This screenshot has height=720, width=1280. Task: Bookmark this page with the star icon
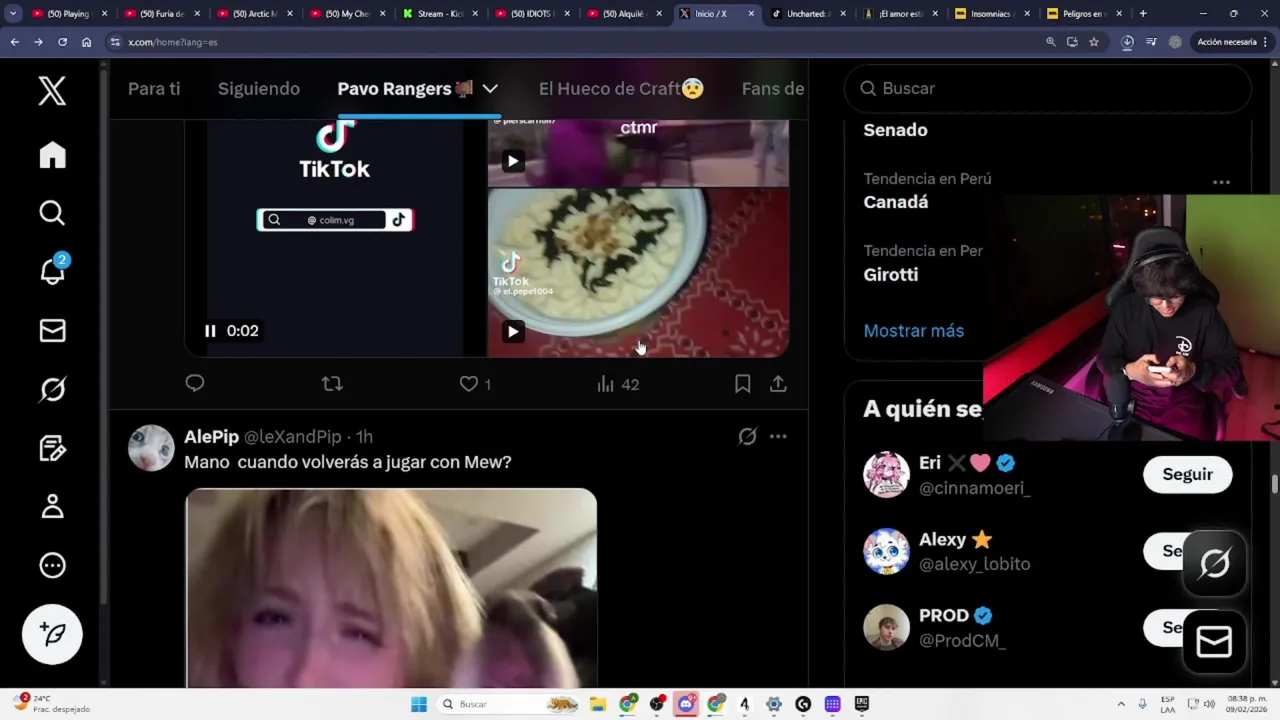[x=1094, y=42]
